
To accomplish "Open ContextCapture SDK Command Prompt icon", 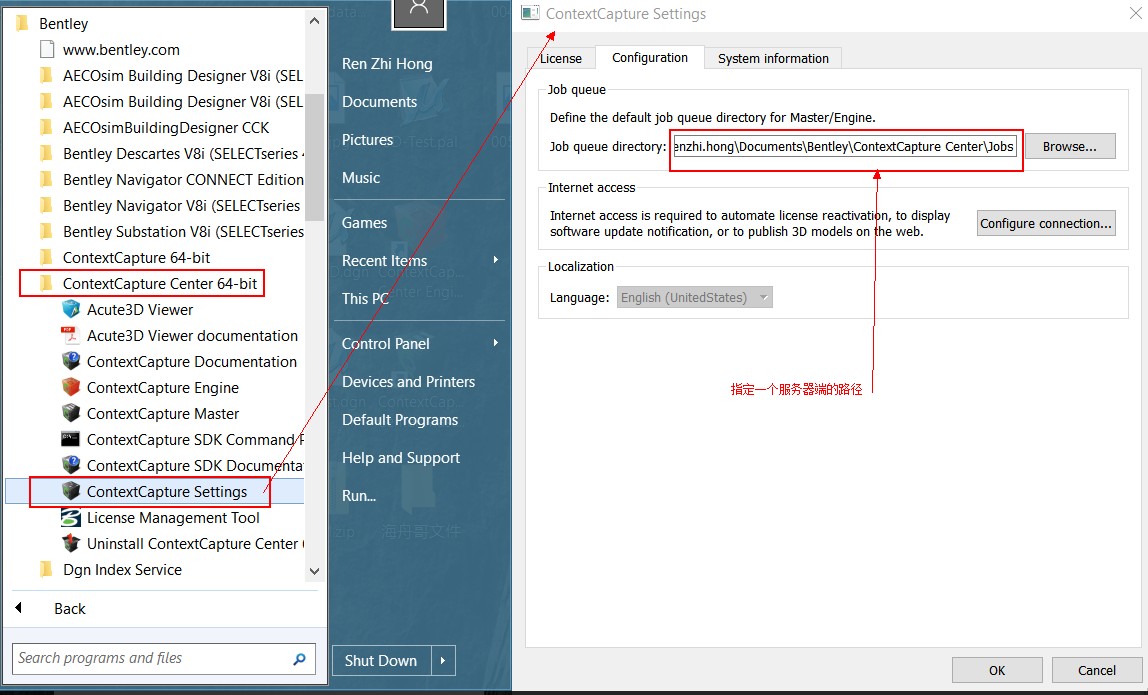I will [70, 439].
